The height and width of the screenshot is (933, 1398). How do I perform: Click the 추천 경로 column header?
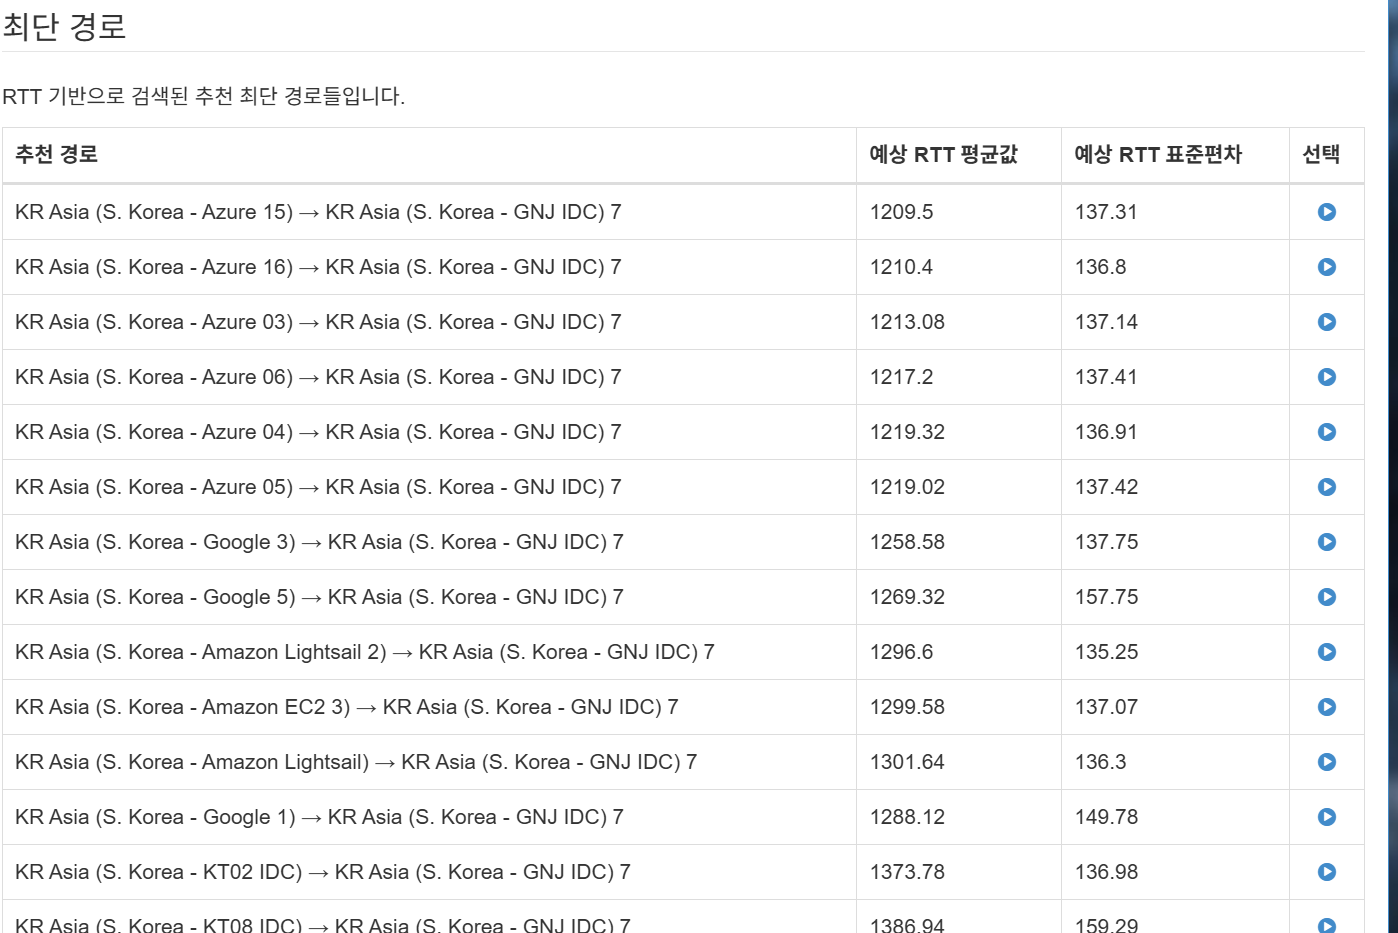click(x=56, y=155)
